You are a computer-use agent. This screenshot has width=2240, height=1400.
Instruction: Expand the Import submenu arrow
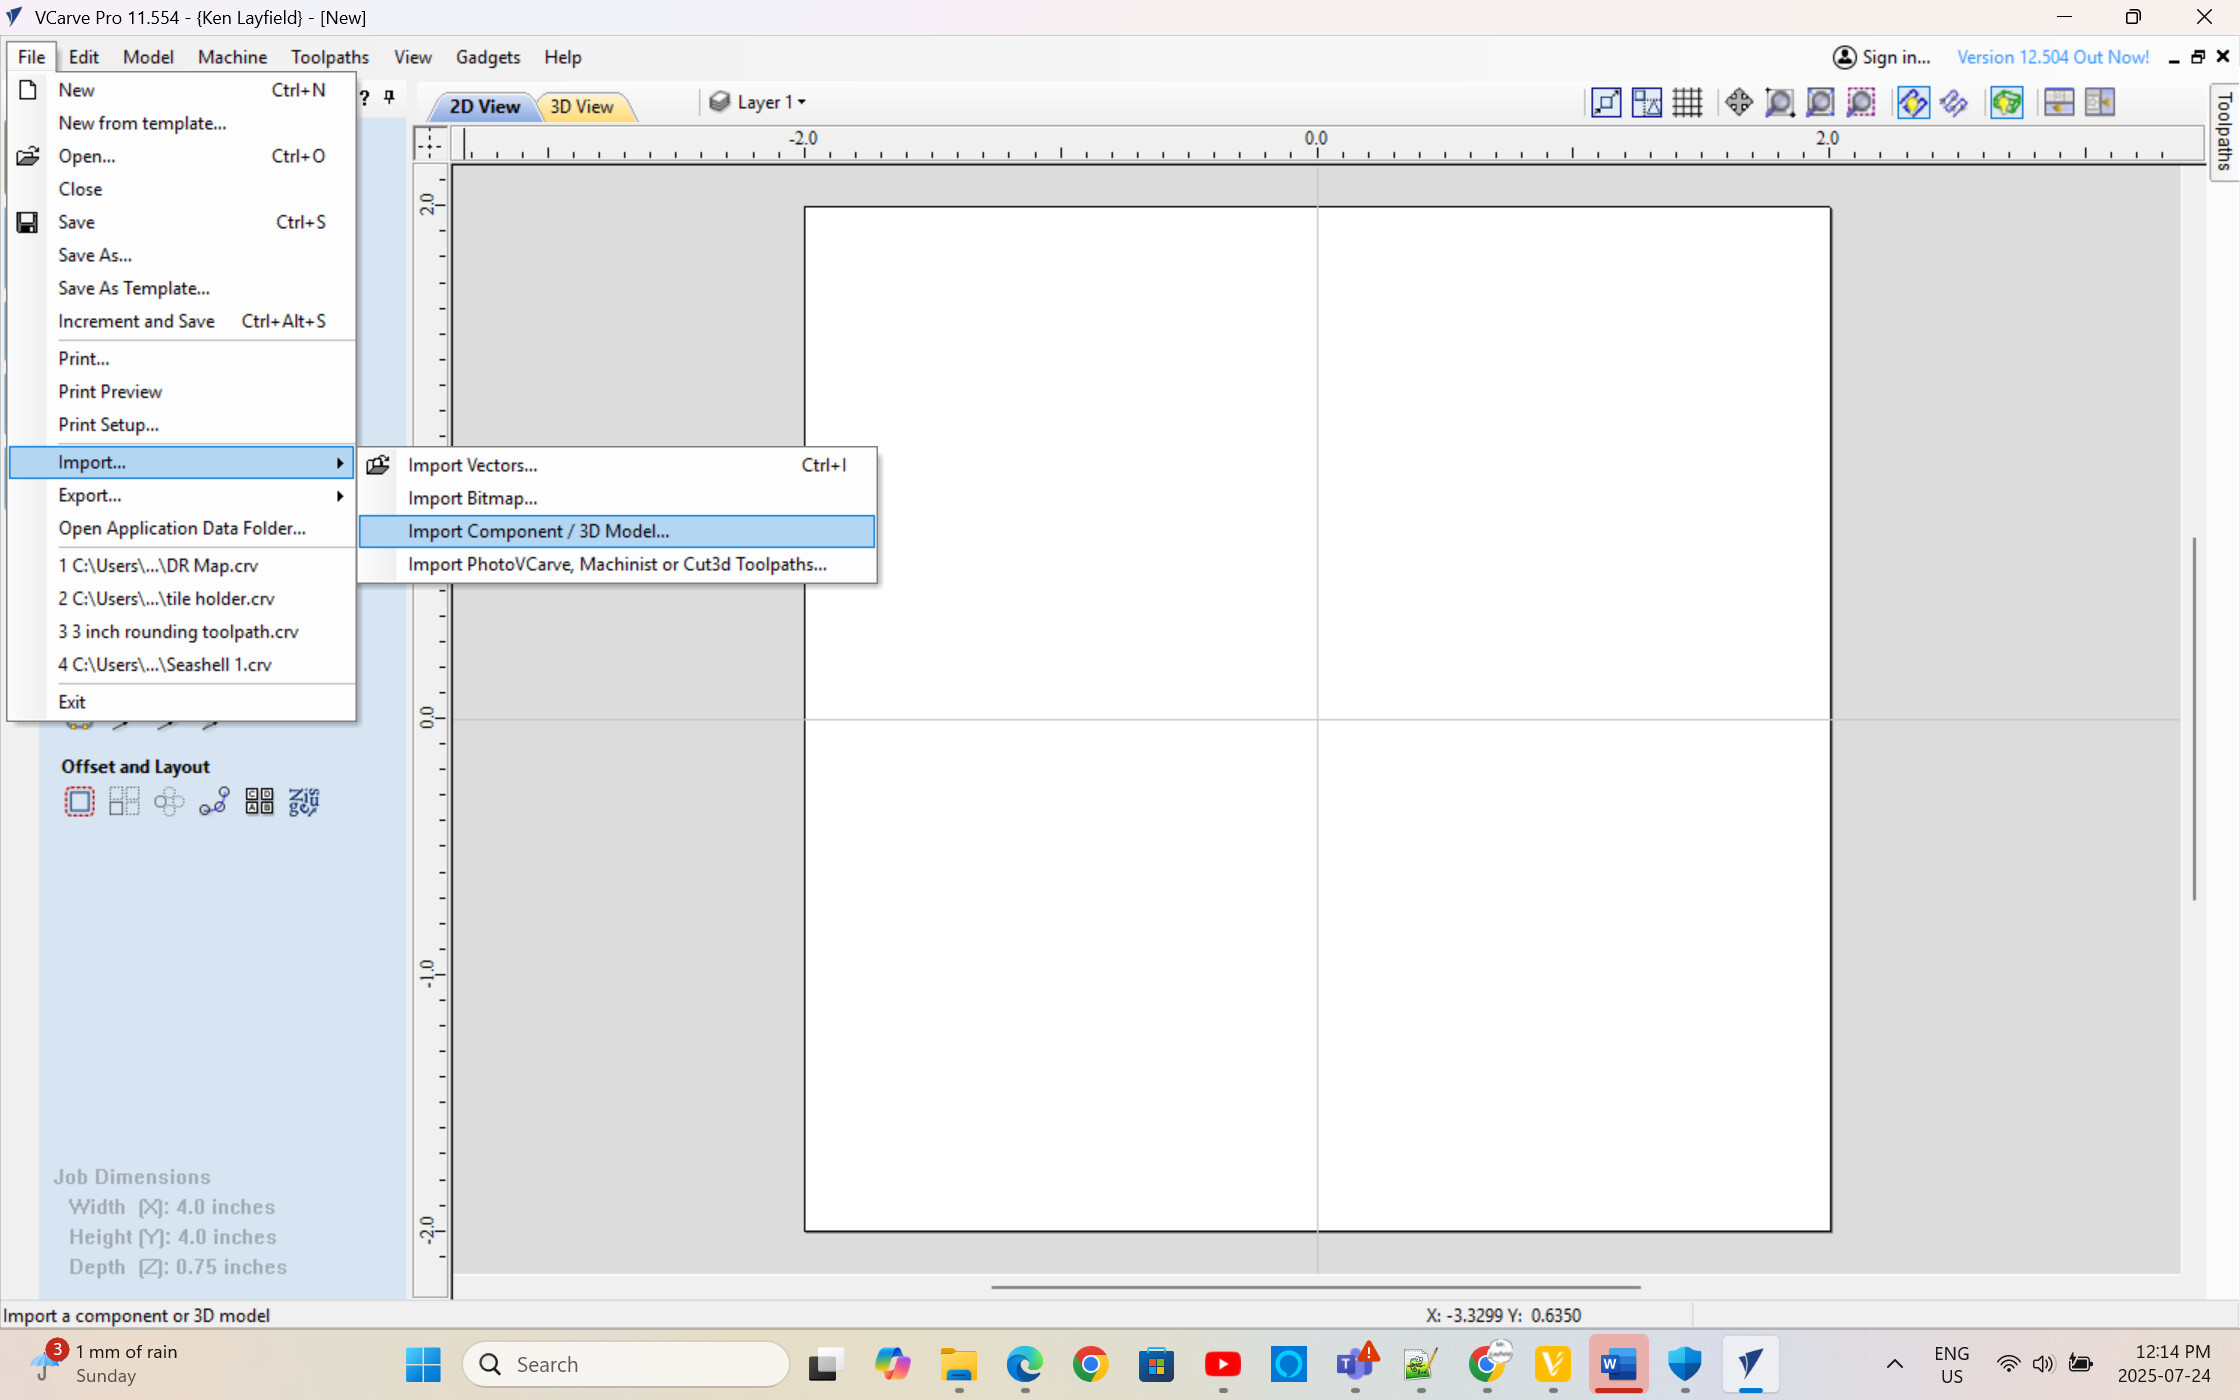pyautogui.click(x=340, y=462)
